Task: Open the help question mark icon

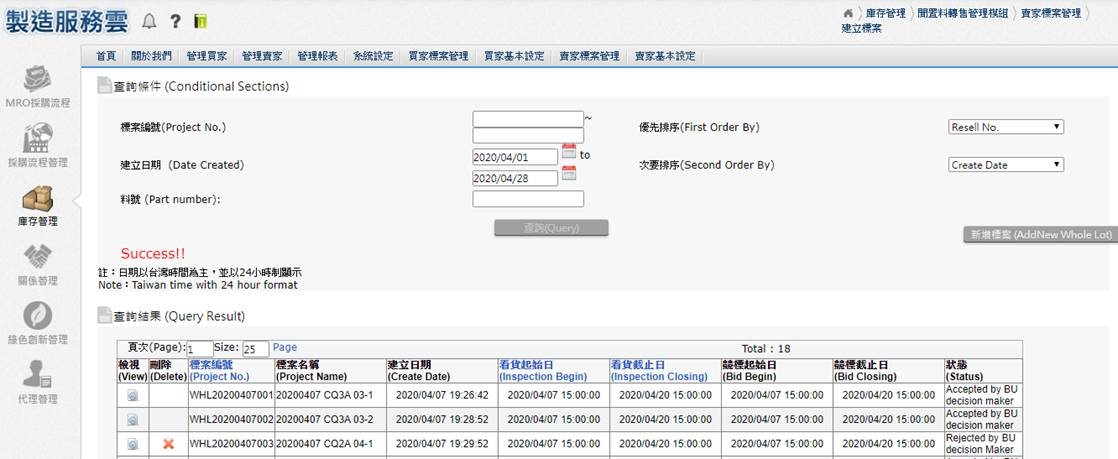Action: (x=175, y=21)
